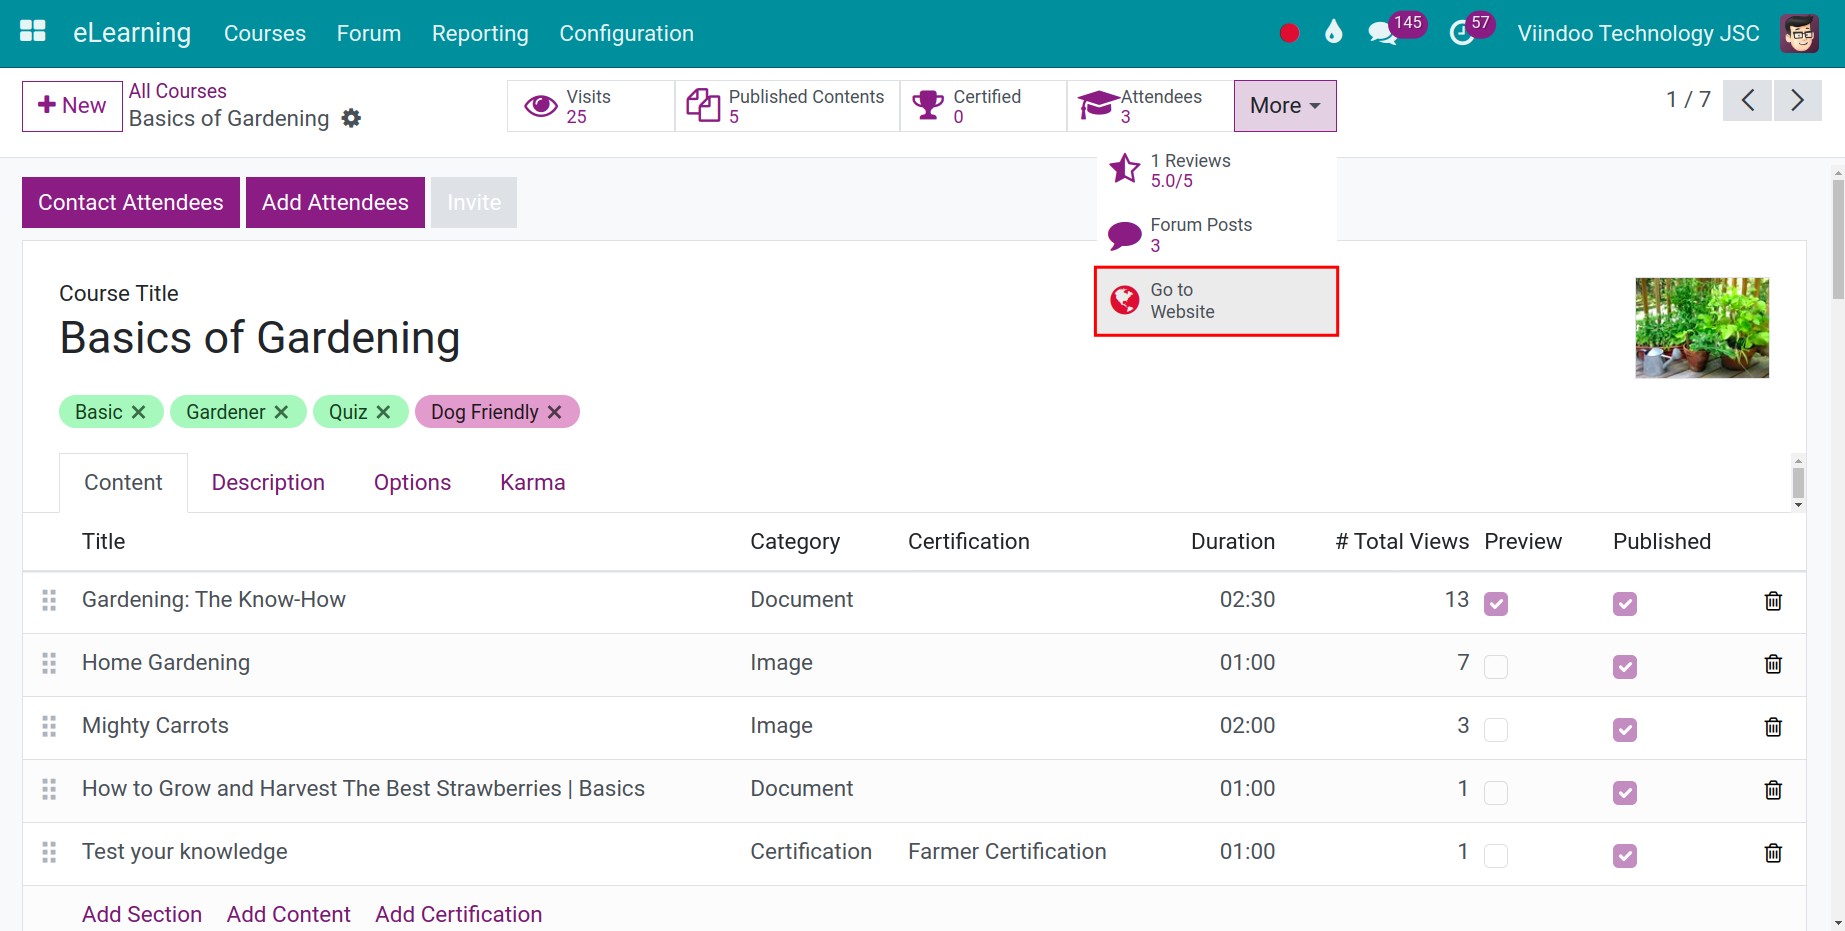1845x931 pixels.
Task: Open user avatar menu
Action: coord(1799,33)
